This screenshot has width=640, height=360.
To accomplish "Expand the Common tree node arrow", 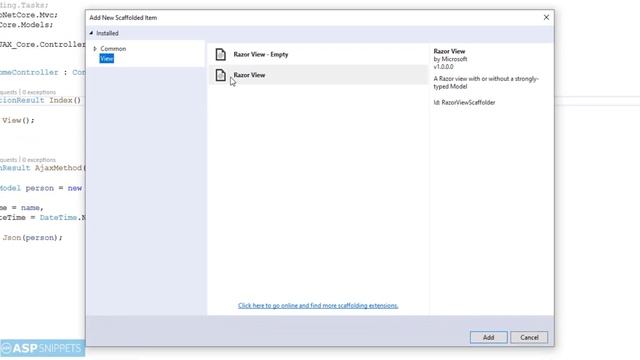I will click(x=95, y=49).
